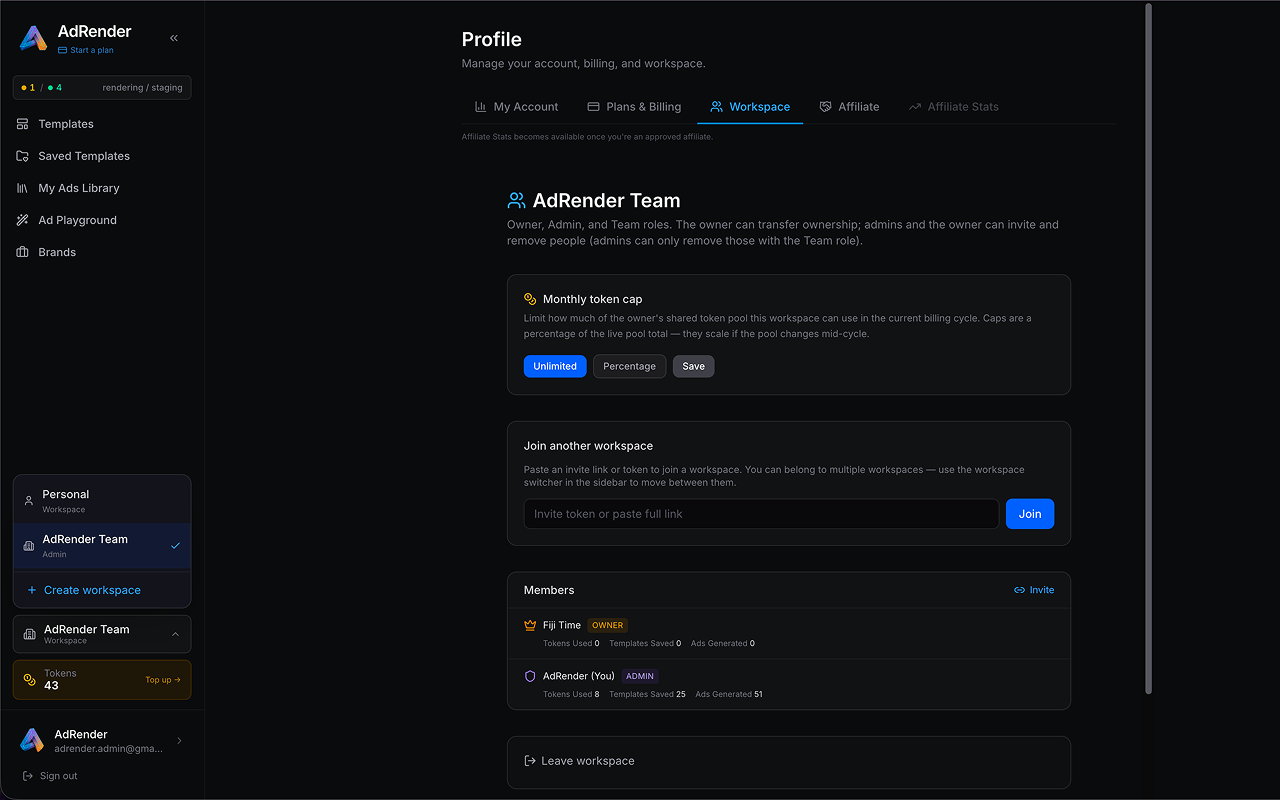Click the page vertical scrollbar
Viewport: 1280px width, 800px height.
tap(1148, 349)
